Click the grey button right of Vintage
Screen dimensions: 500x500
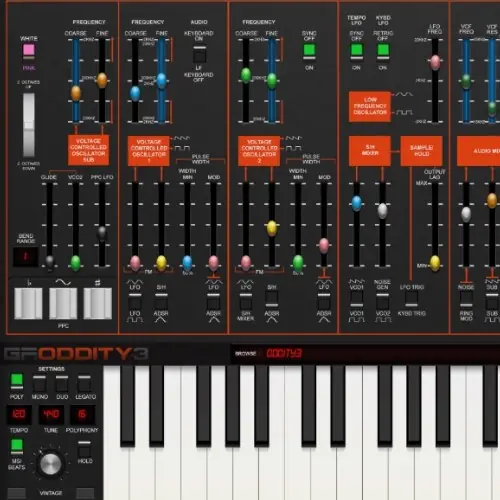[85, 493]
